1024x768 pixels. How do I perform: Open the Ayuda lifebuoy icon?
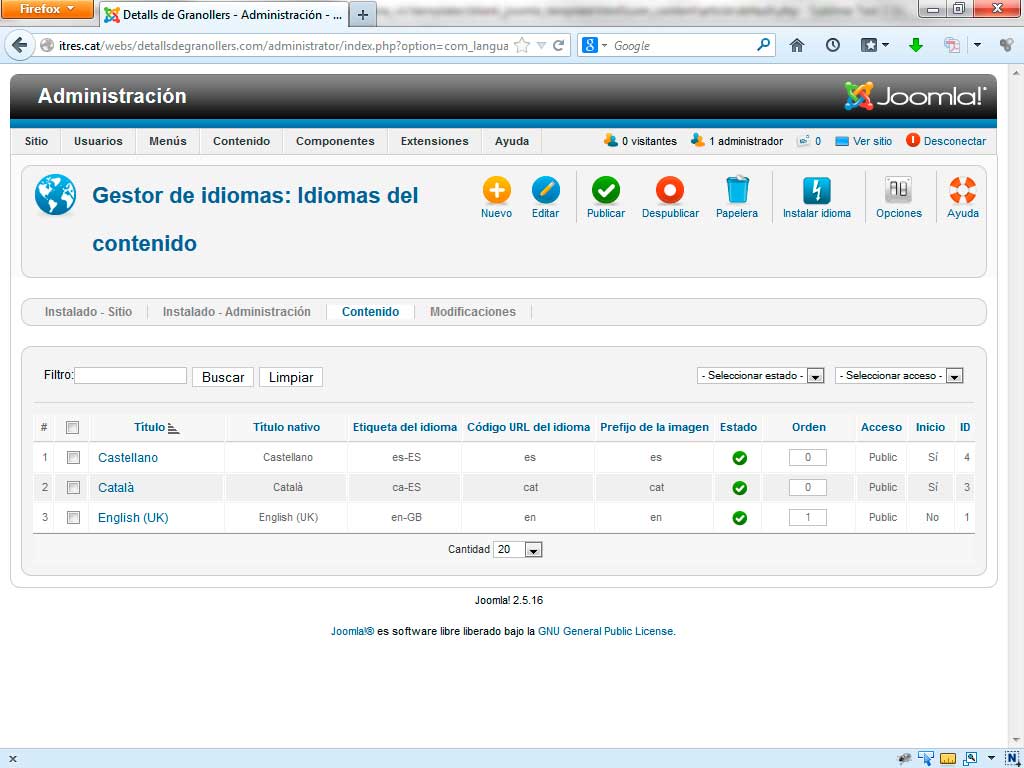click(963, 190)
